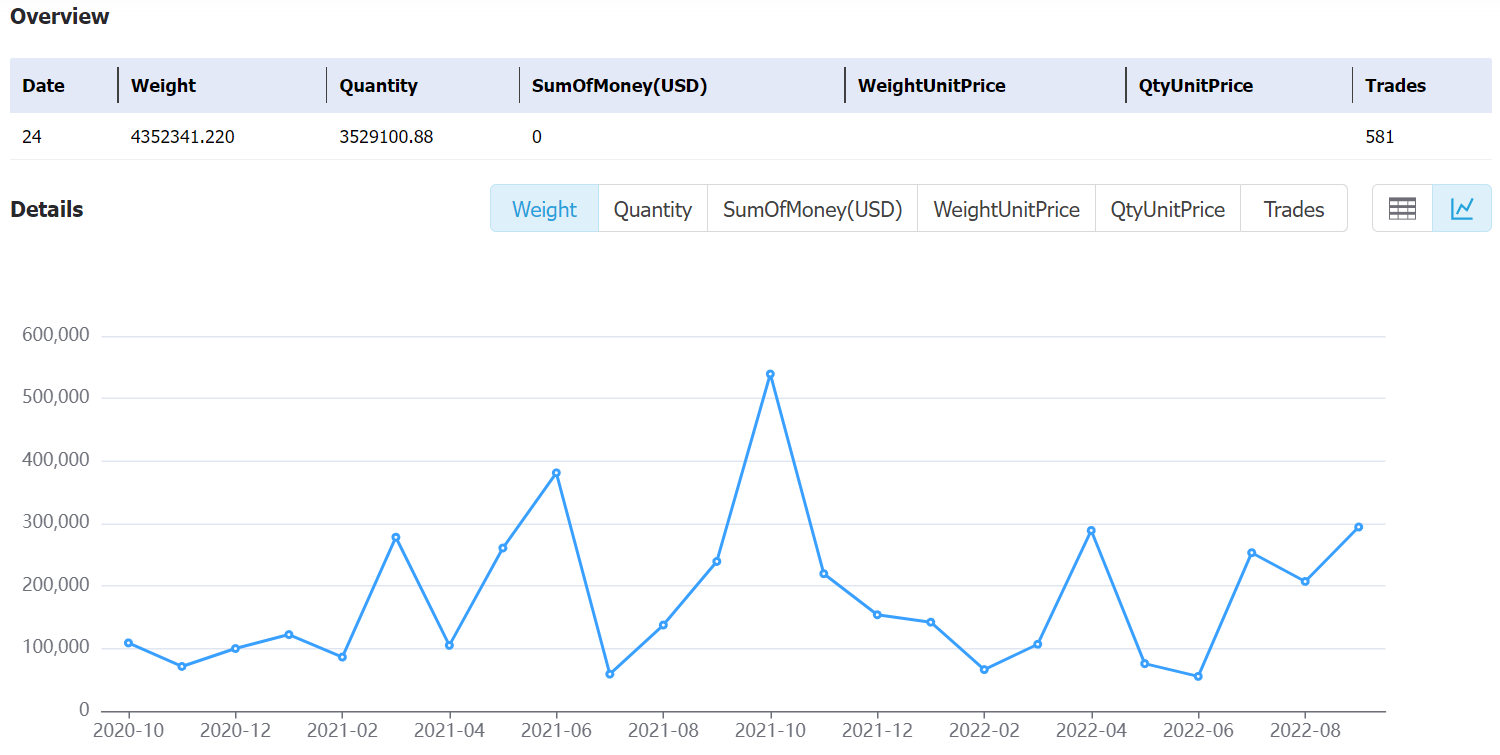Image resolution: width=1500 pixels, height=755 pixels.
Task: Click the 2021-02 data point on chart
Action: [x=342, y=657]
